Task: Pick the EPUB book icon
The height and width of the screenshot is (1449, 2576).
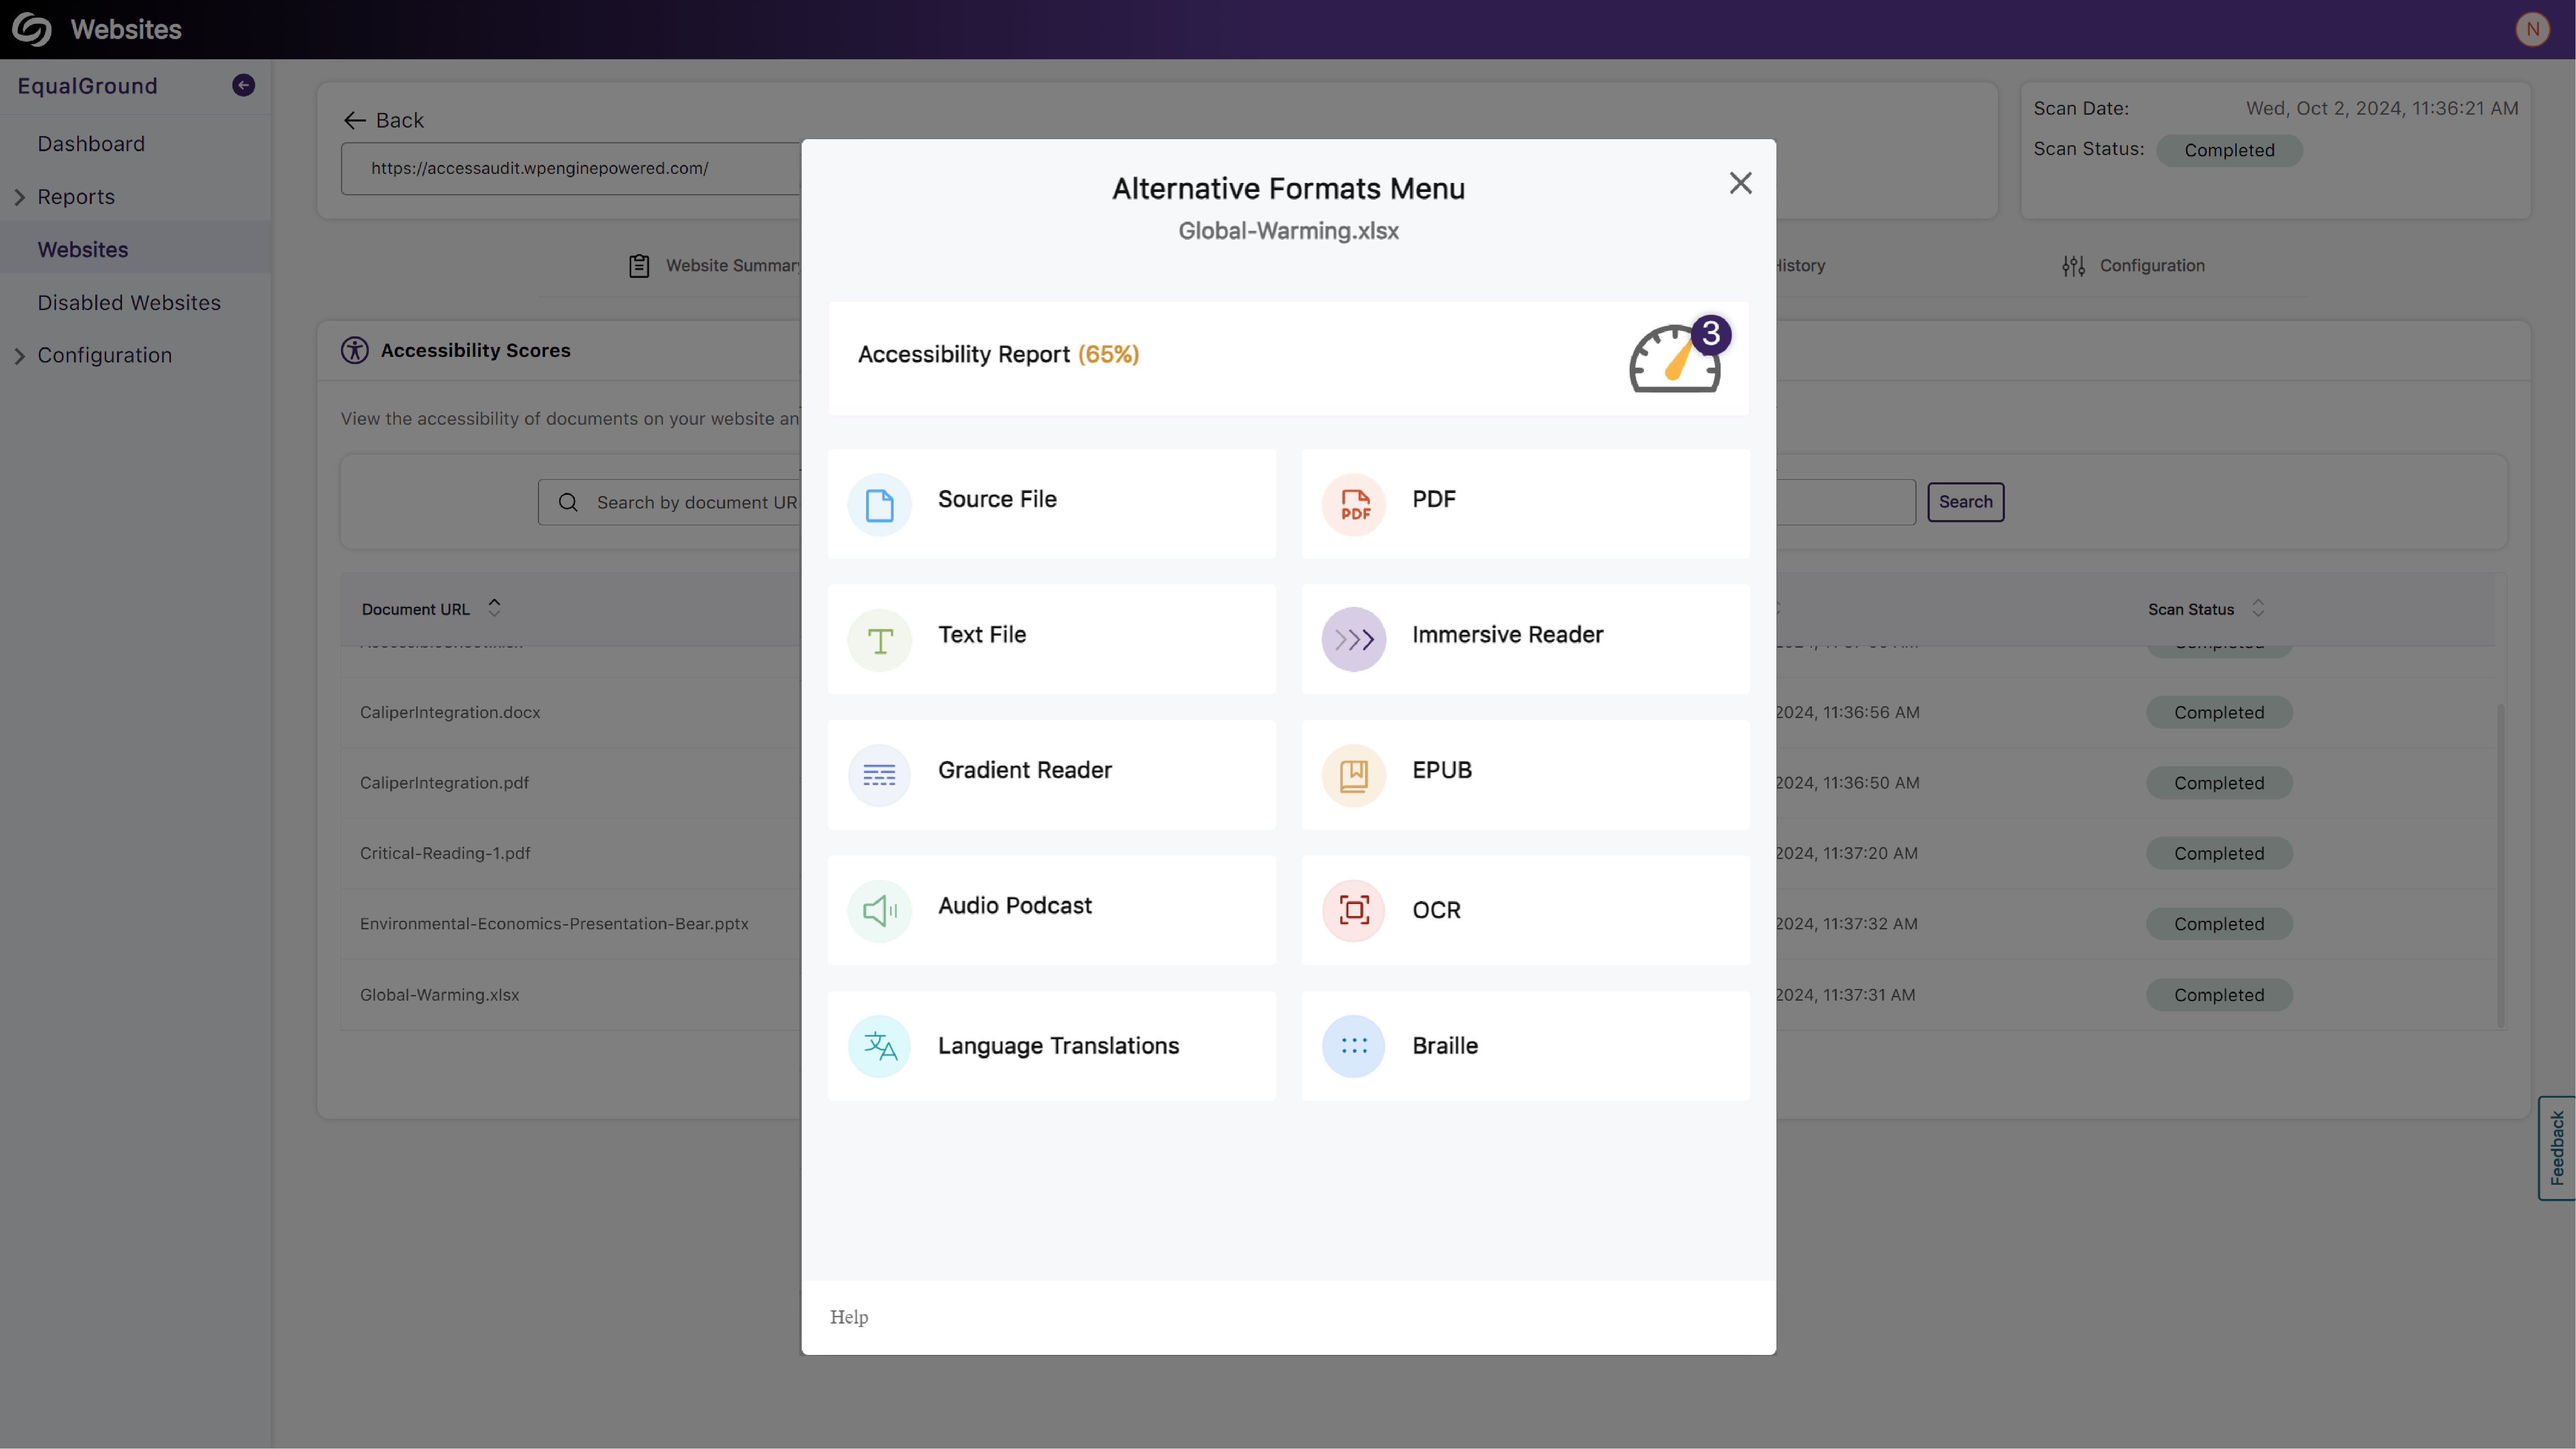Action: coord(1353,775)
